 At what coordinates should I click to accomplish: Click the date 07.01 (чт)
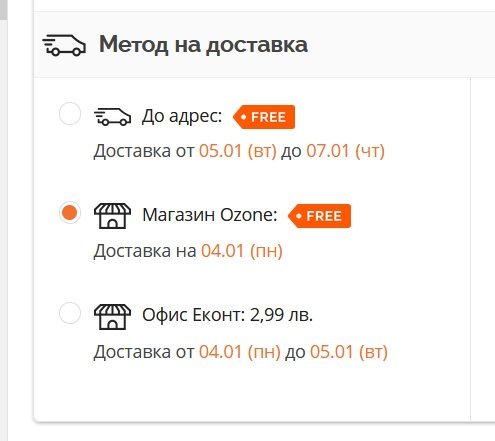345,151
